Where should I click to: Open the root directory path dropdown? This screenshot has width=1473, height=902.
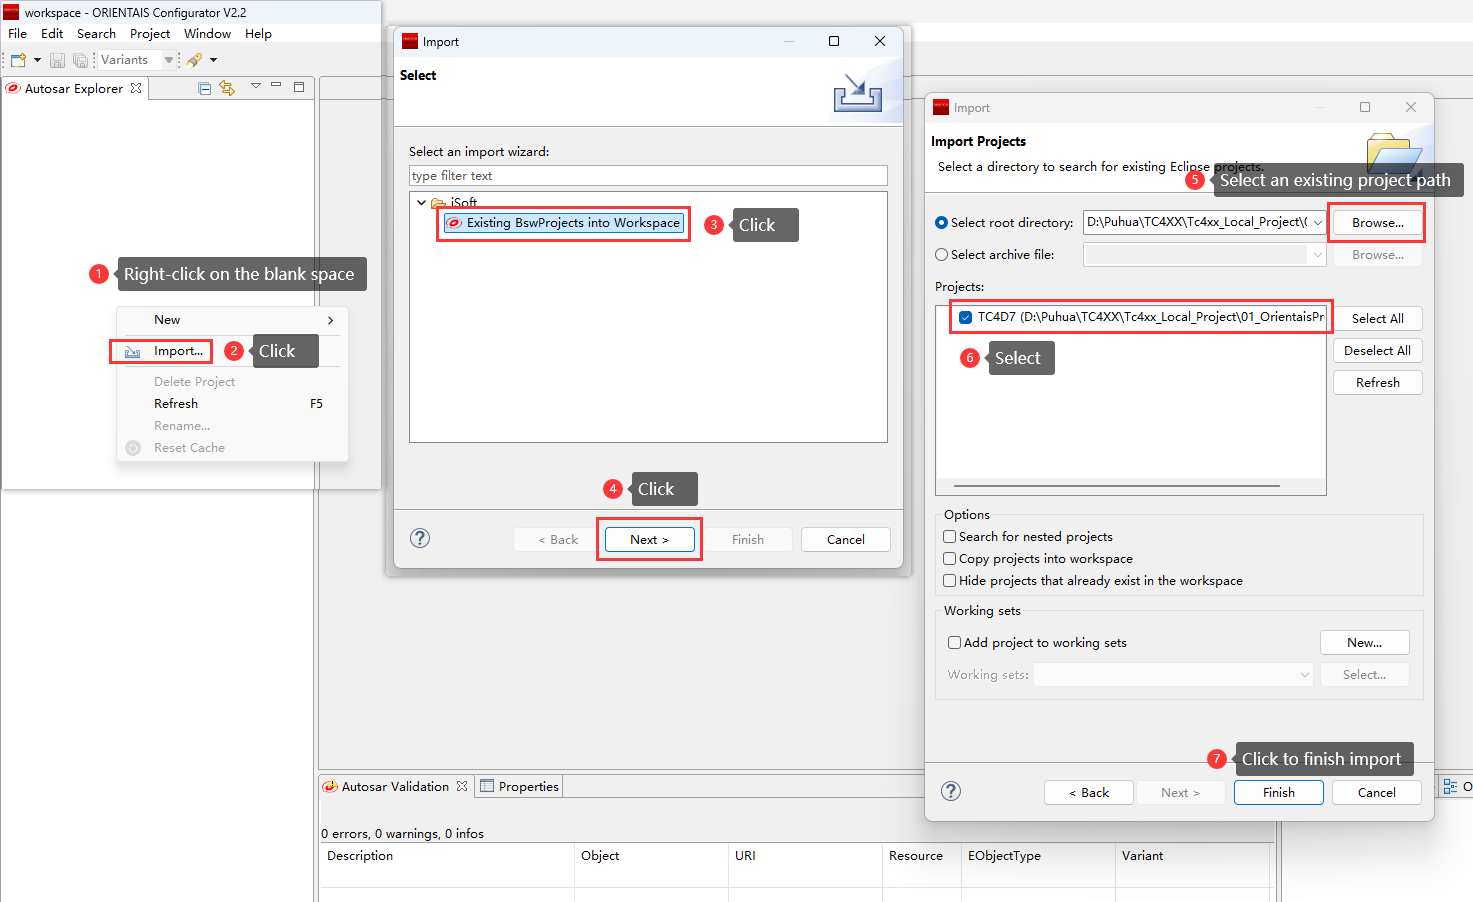click(x=1318, y=223)
